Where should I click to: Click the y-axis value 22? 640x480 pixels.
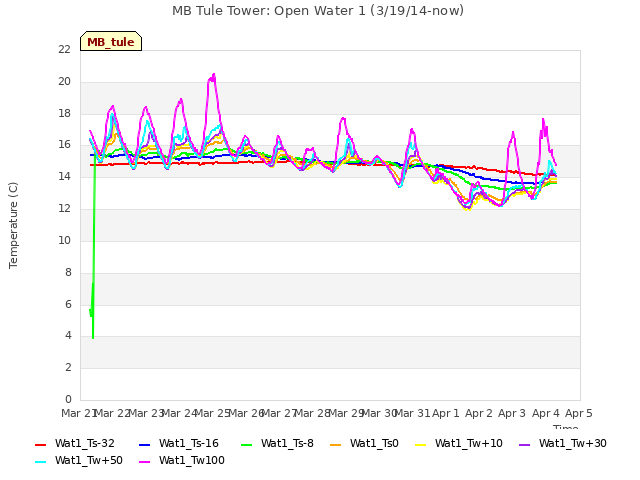pyautogui.click(x=64, y=50)
